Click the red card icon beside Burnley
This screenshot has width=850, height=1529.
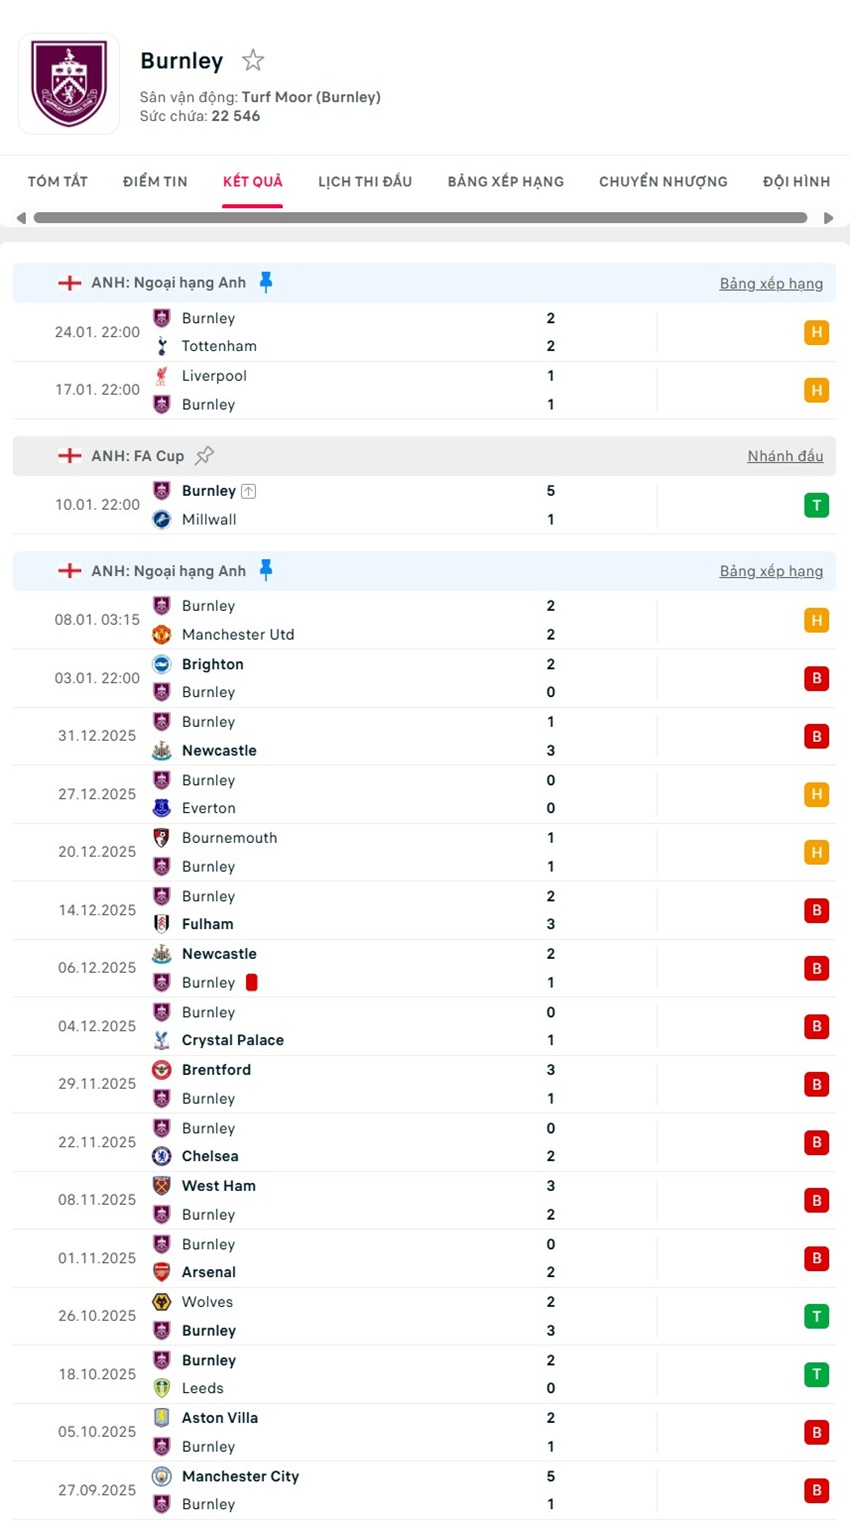(x=252, y=982)
